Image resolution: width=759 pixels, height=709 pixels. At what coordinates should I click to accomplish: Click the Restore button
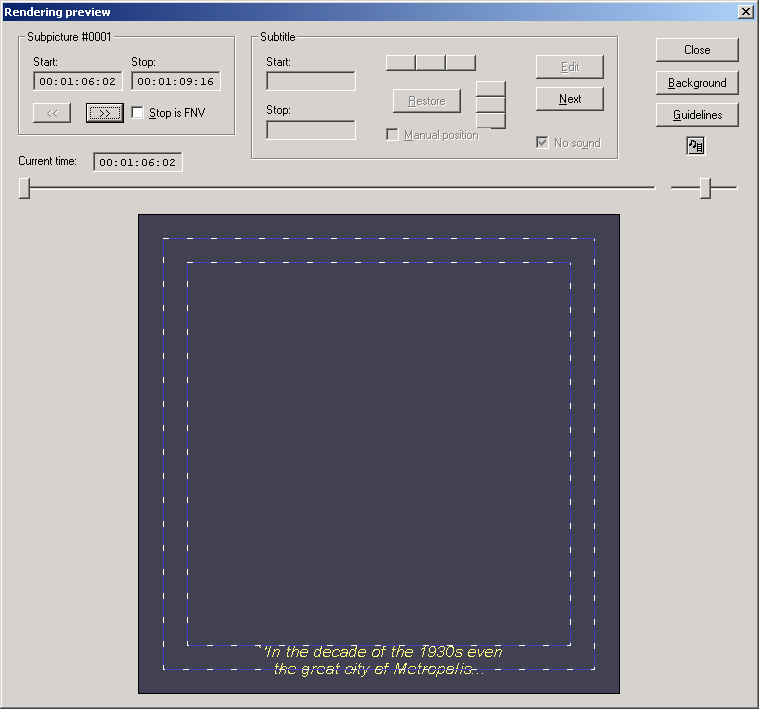(x=427, y=101)
